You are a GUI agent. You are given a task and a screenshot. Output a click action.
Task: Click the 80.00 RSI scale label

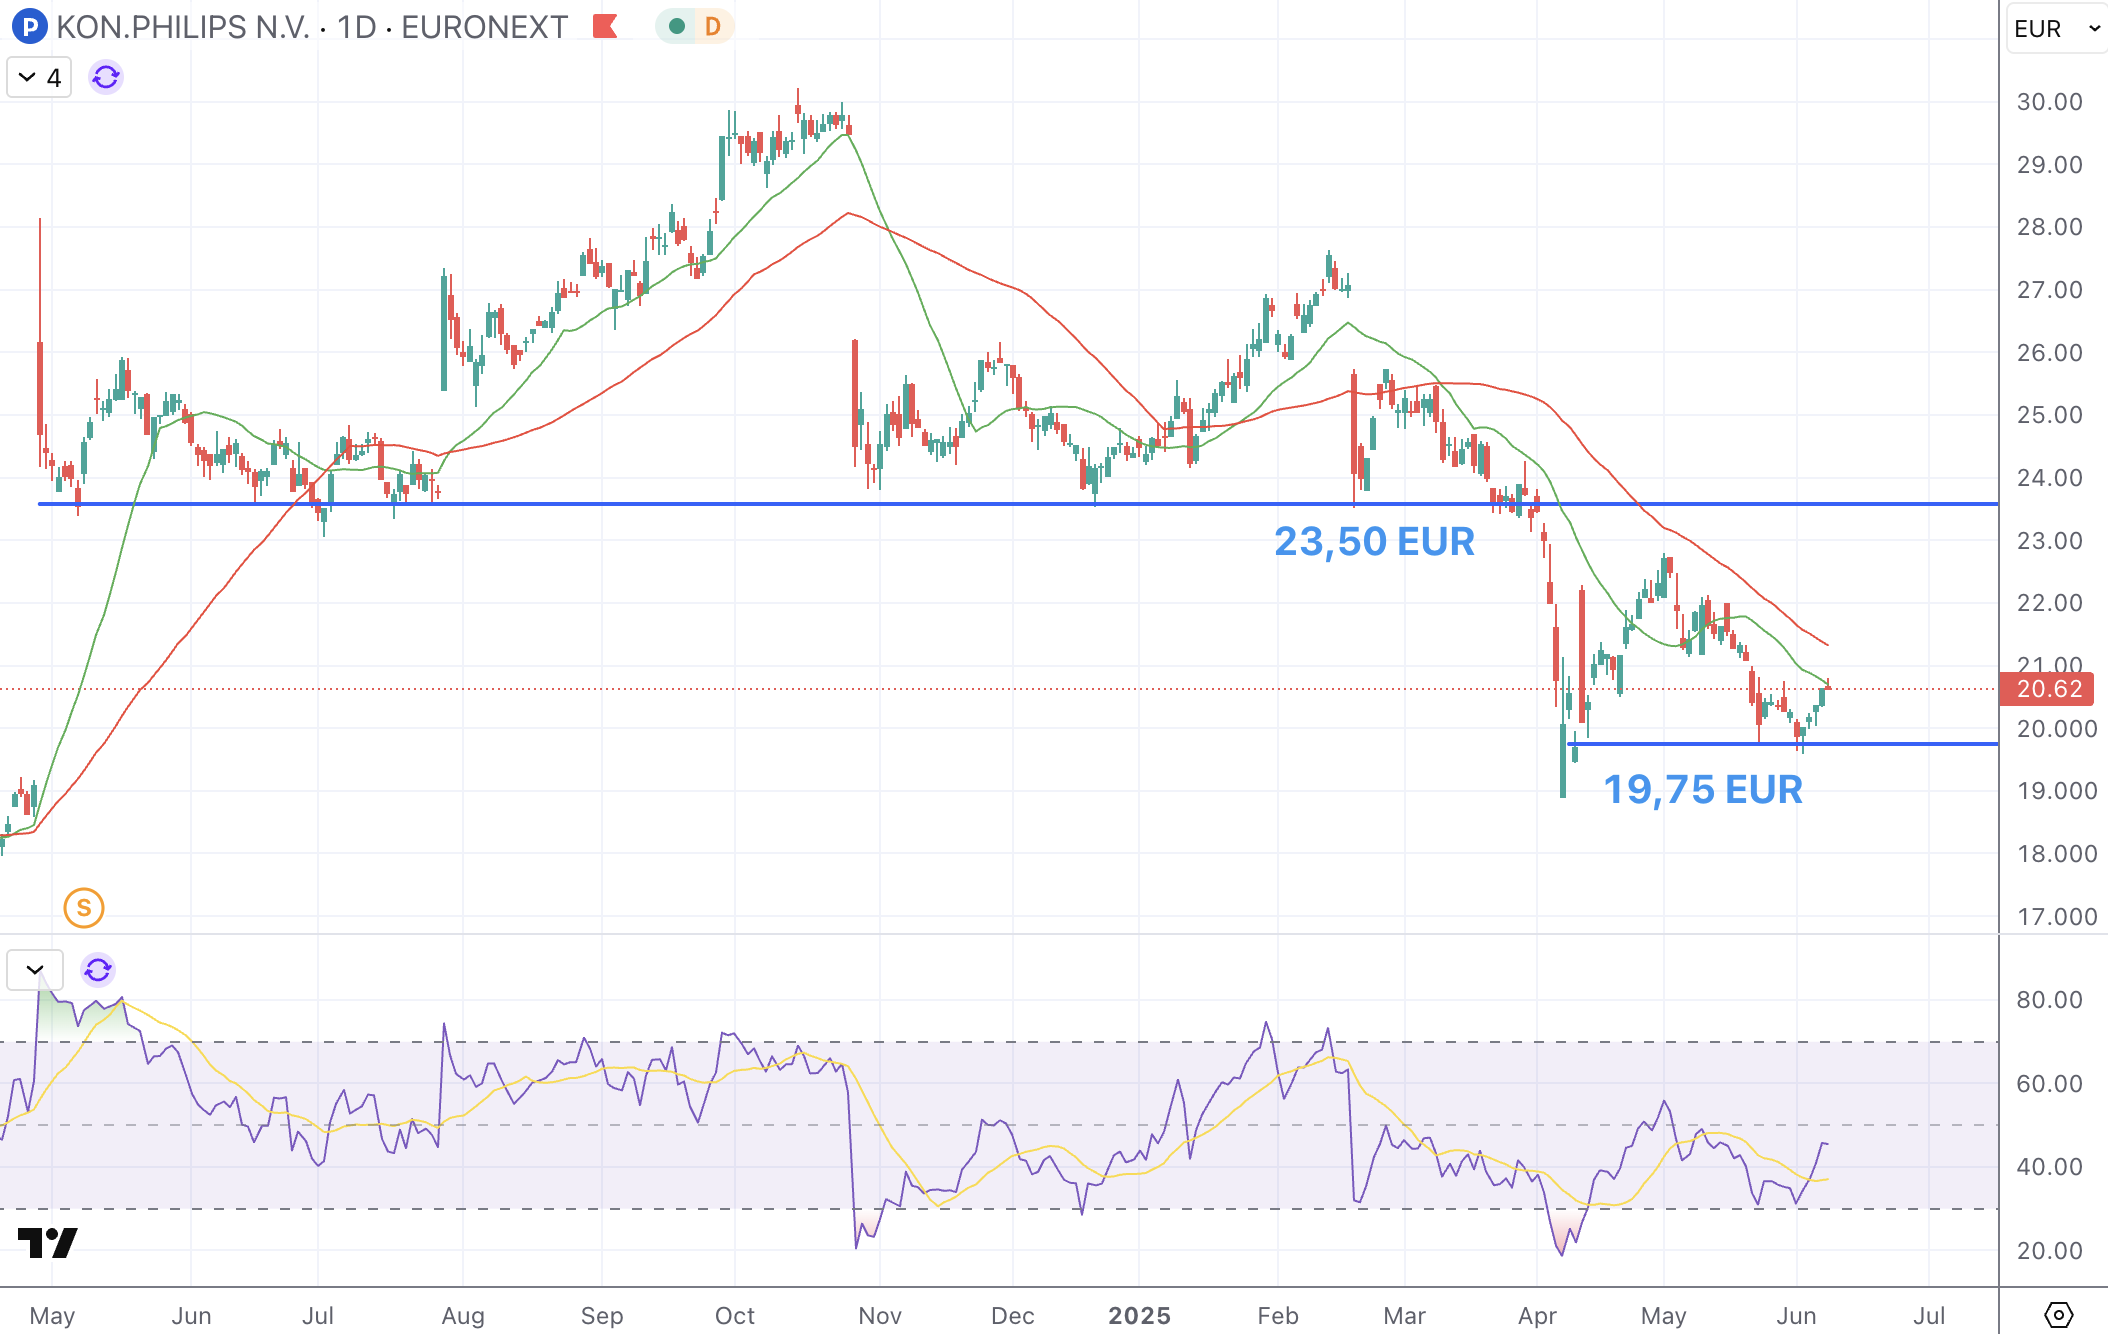click(2049, 1000)
